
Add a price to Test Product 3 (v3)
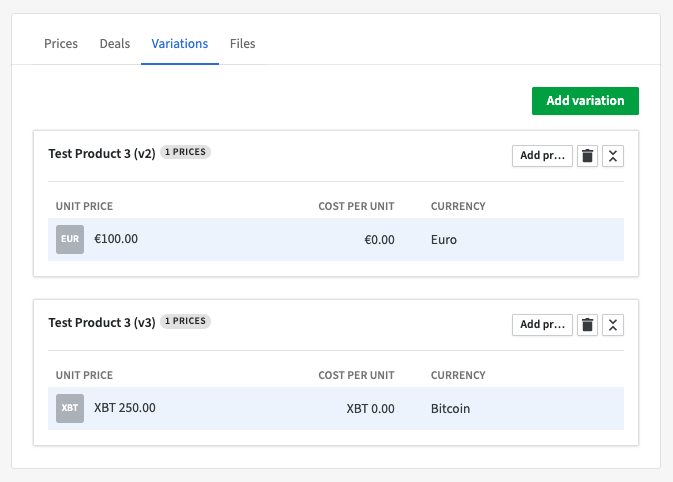542,325
